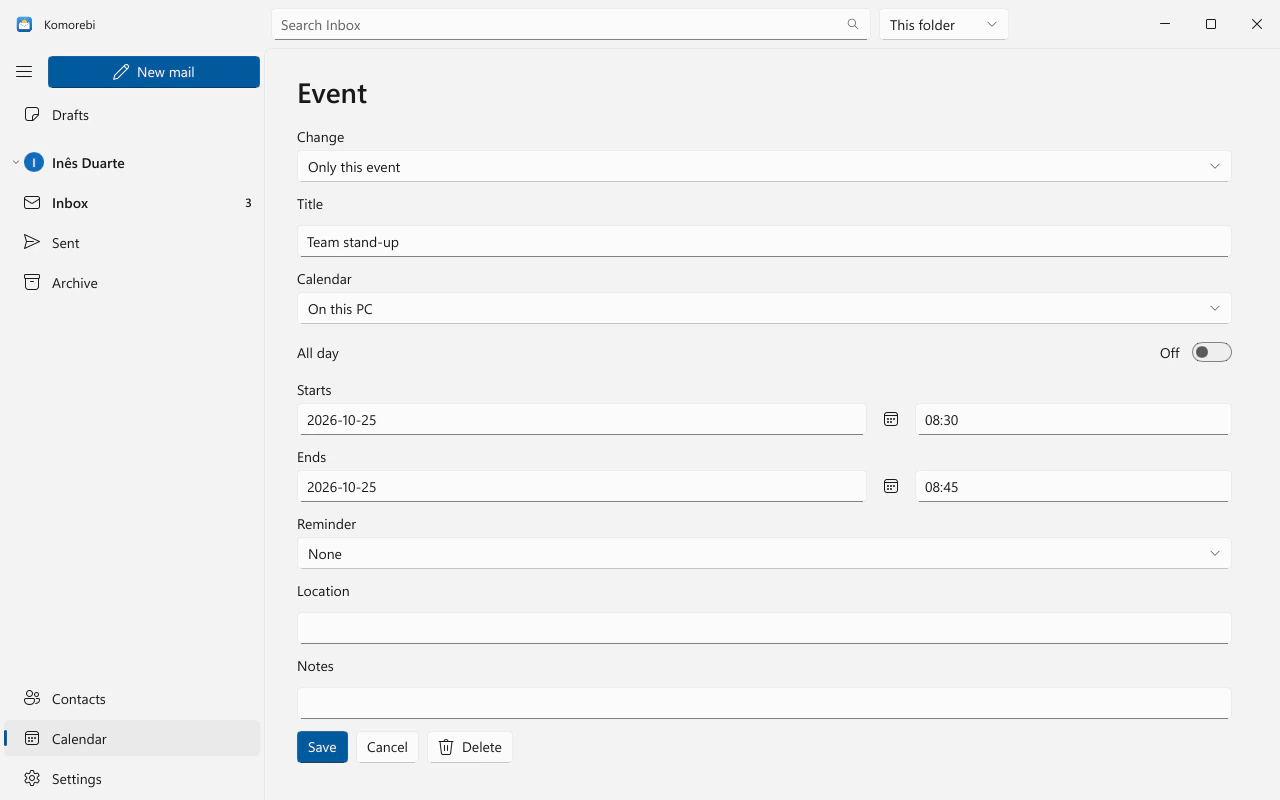Click the Starts date field 2026-10-25

tap(582, 419)
